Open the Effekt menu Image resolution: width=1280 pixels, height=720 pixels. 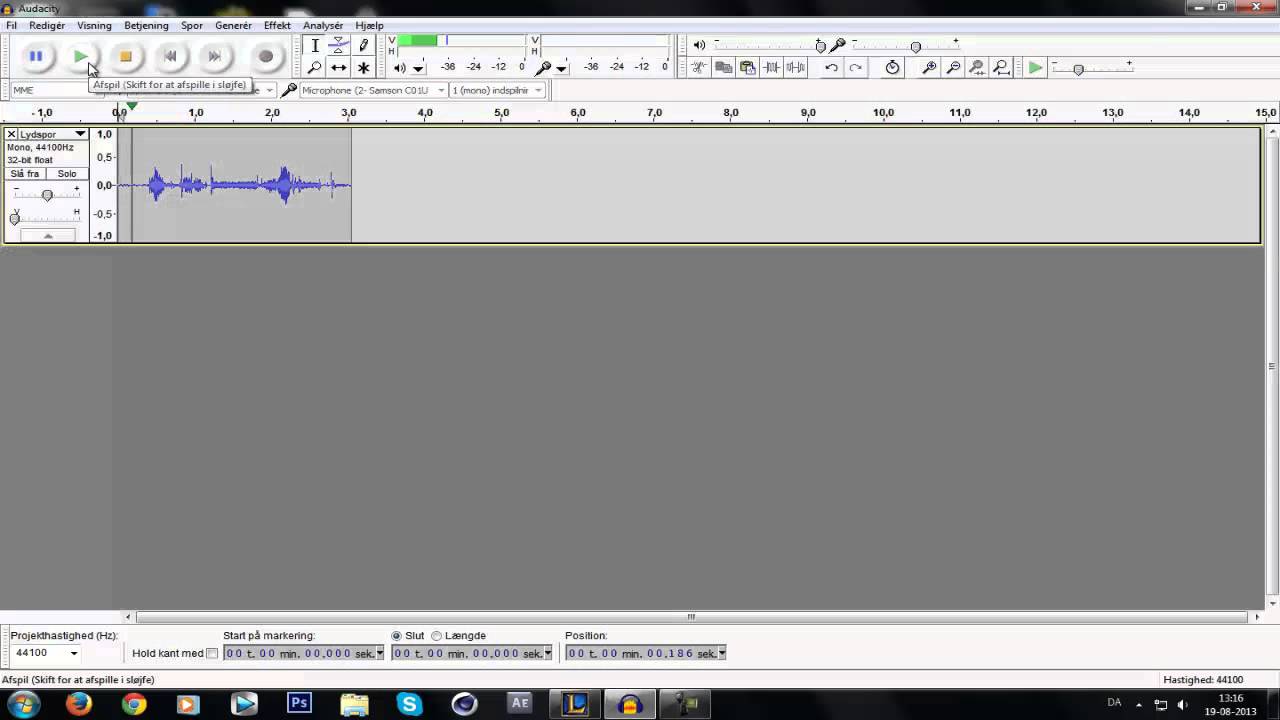click(x=277, y=25)
